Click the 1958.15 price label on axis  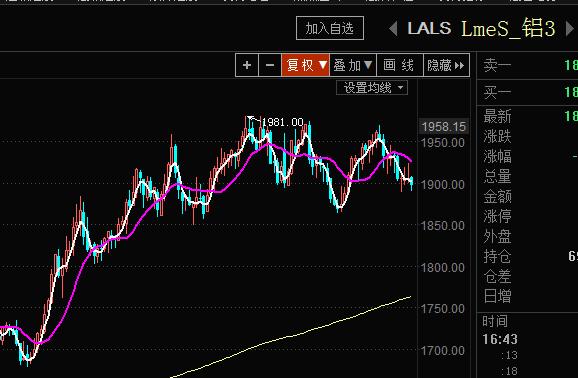tap(443, 126)
